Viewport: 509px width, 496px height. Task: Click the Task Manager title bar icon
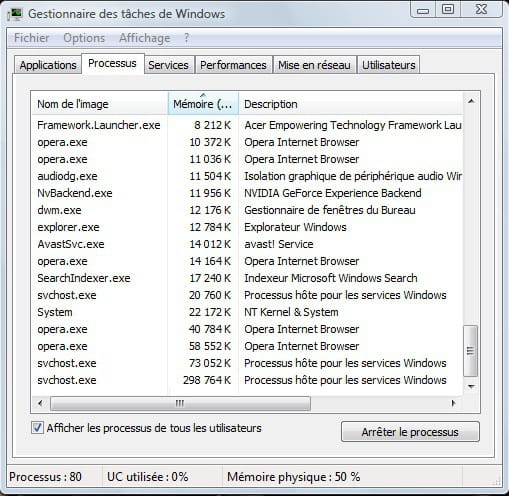(15, 14)
